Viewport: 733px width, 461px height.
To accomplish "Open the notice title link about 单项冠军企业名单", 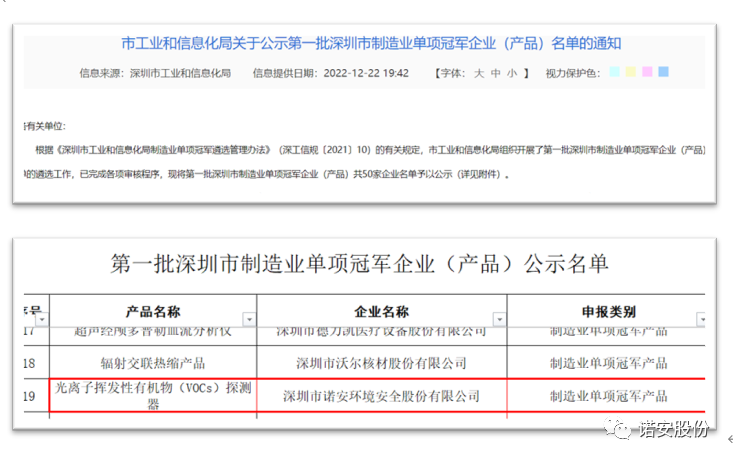I will 371,43.
